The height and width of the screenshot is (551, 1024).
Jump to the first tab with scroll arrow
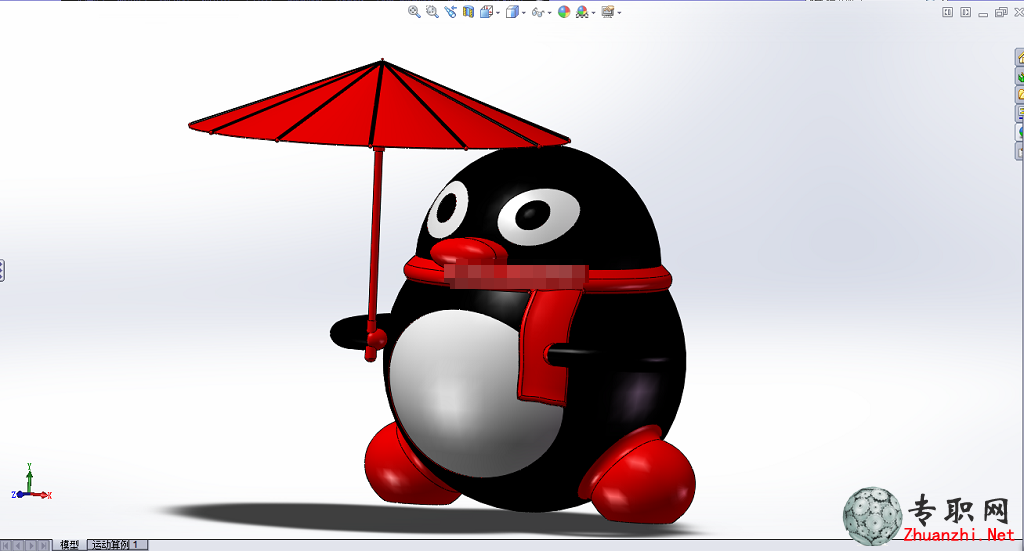pyautogui.click(x=7, y=545)
